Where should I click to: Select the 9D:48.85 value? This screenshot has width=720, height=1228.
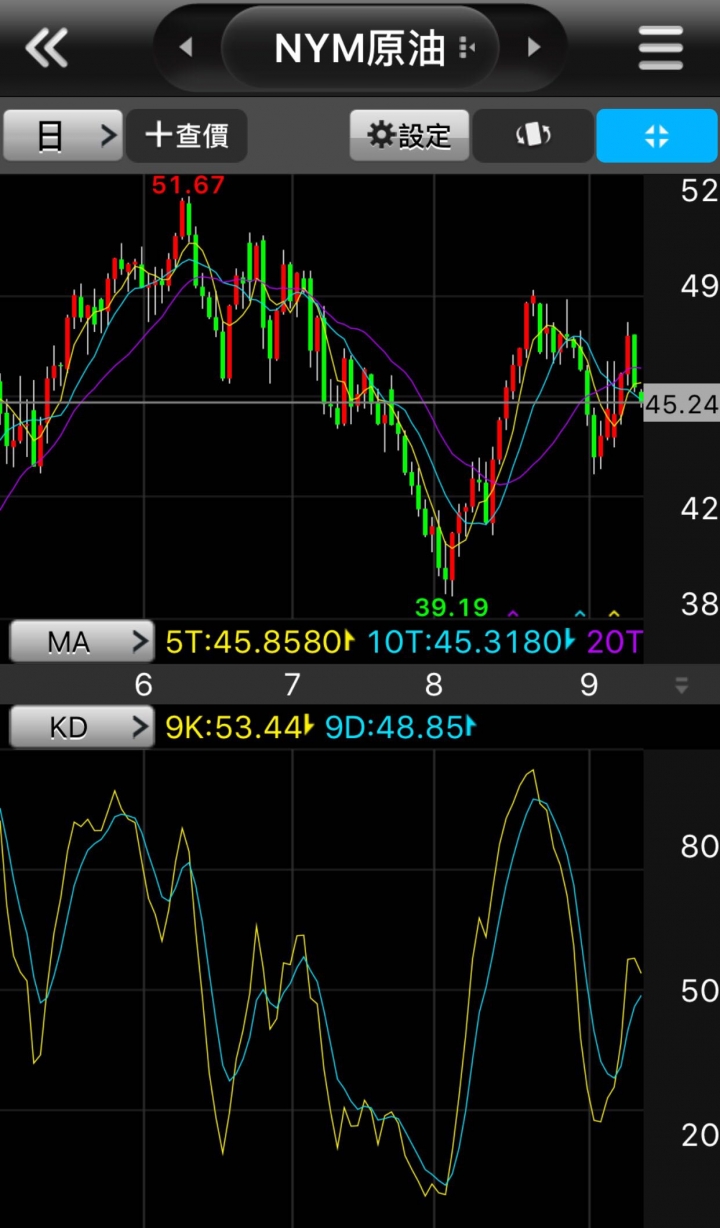[400, 727]
